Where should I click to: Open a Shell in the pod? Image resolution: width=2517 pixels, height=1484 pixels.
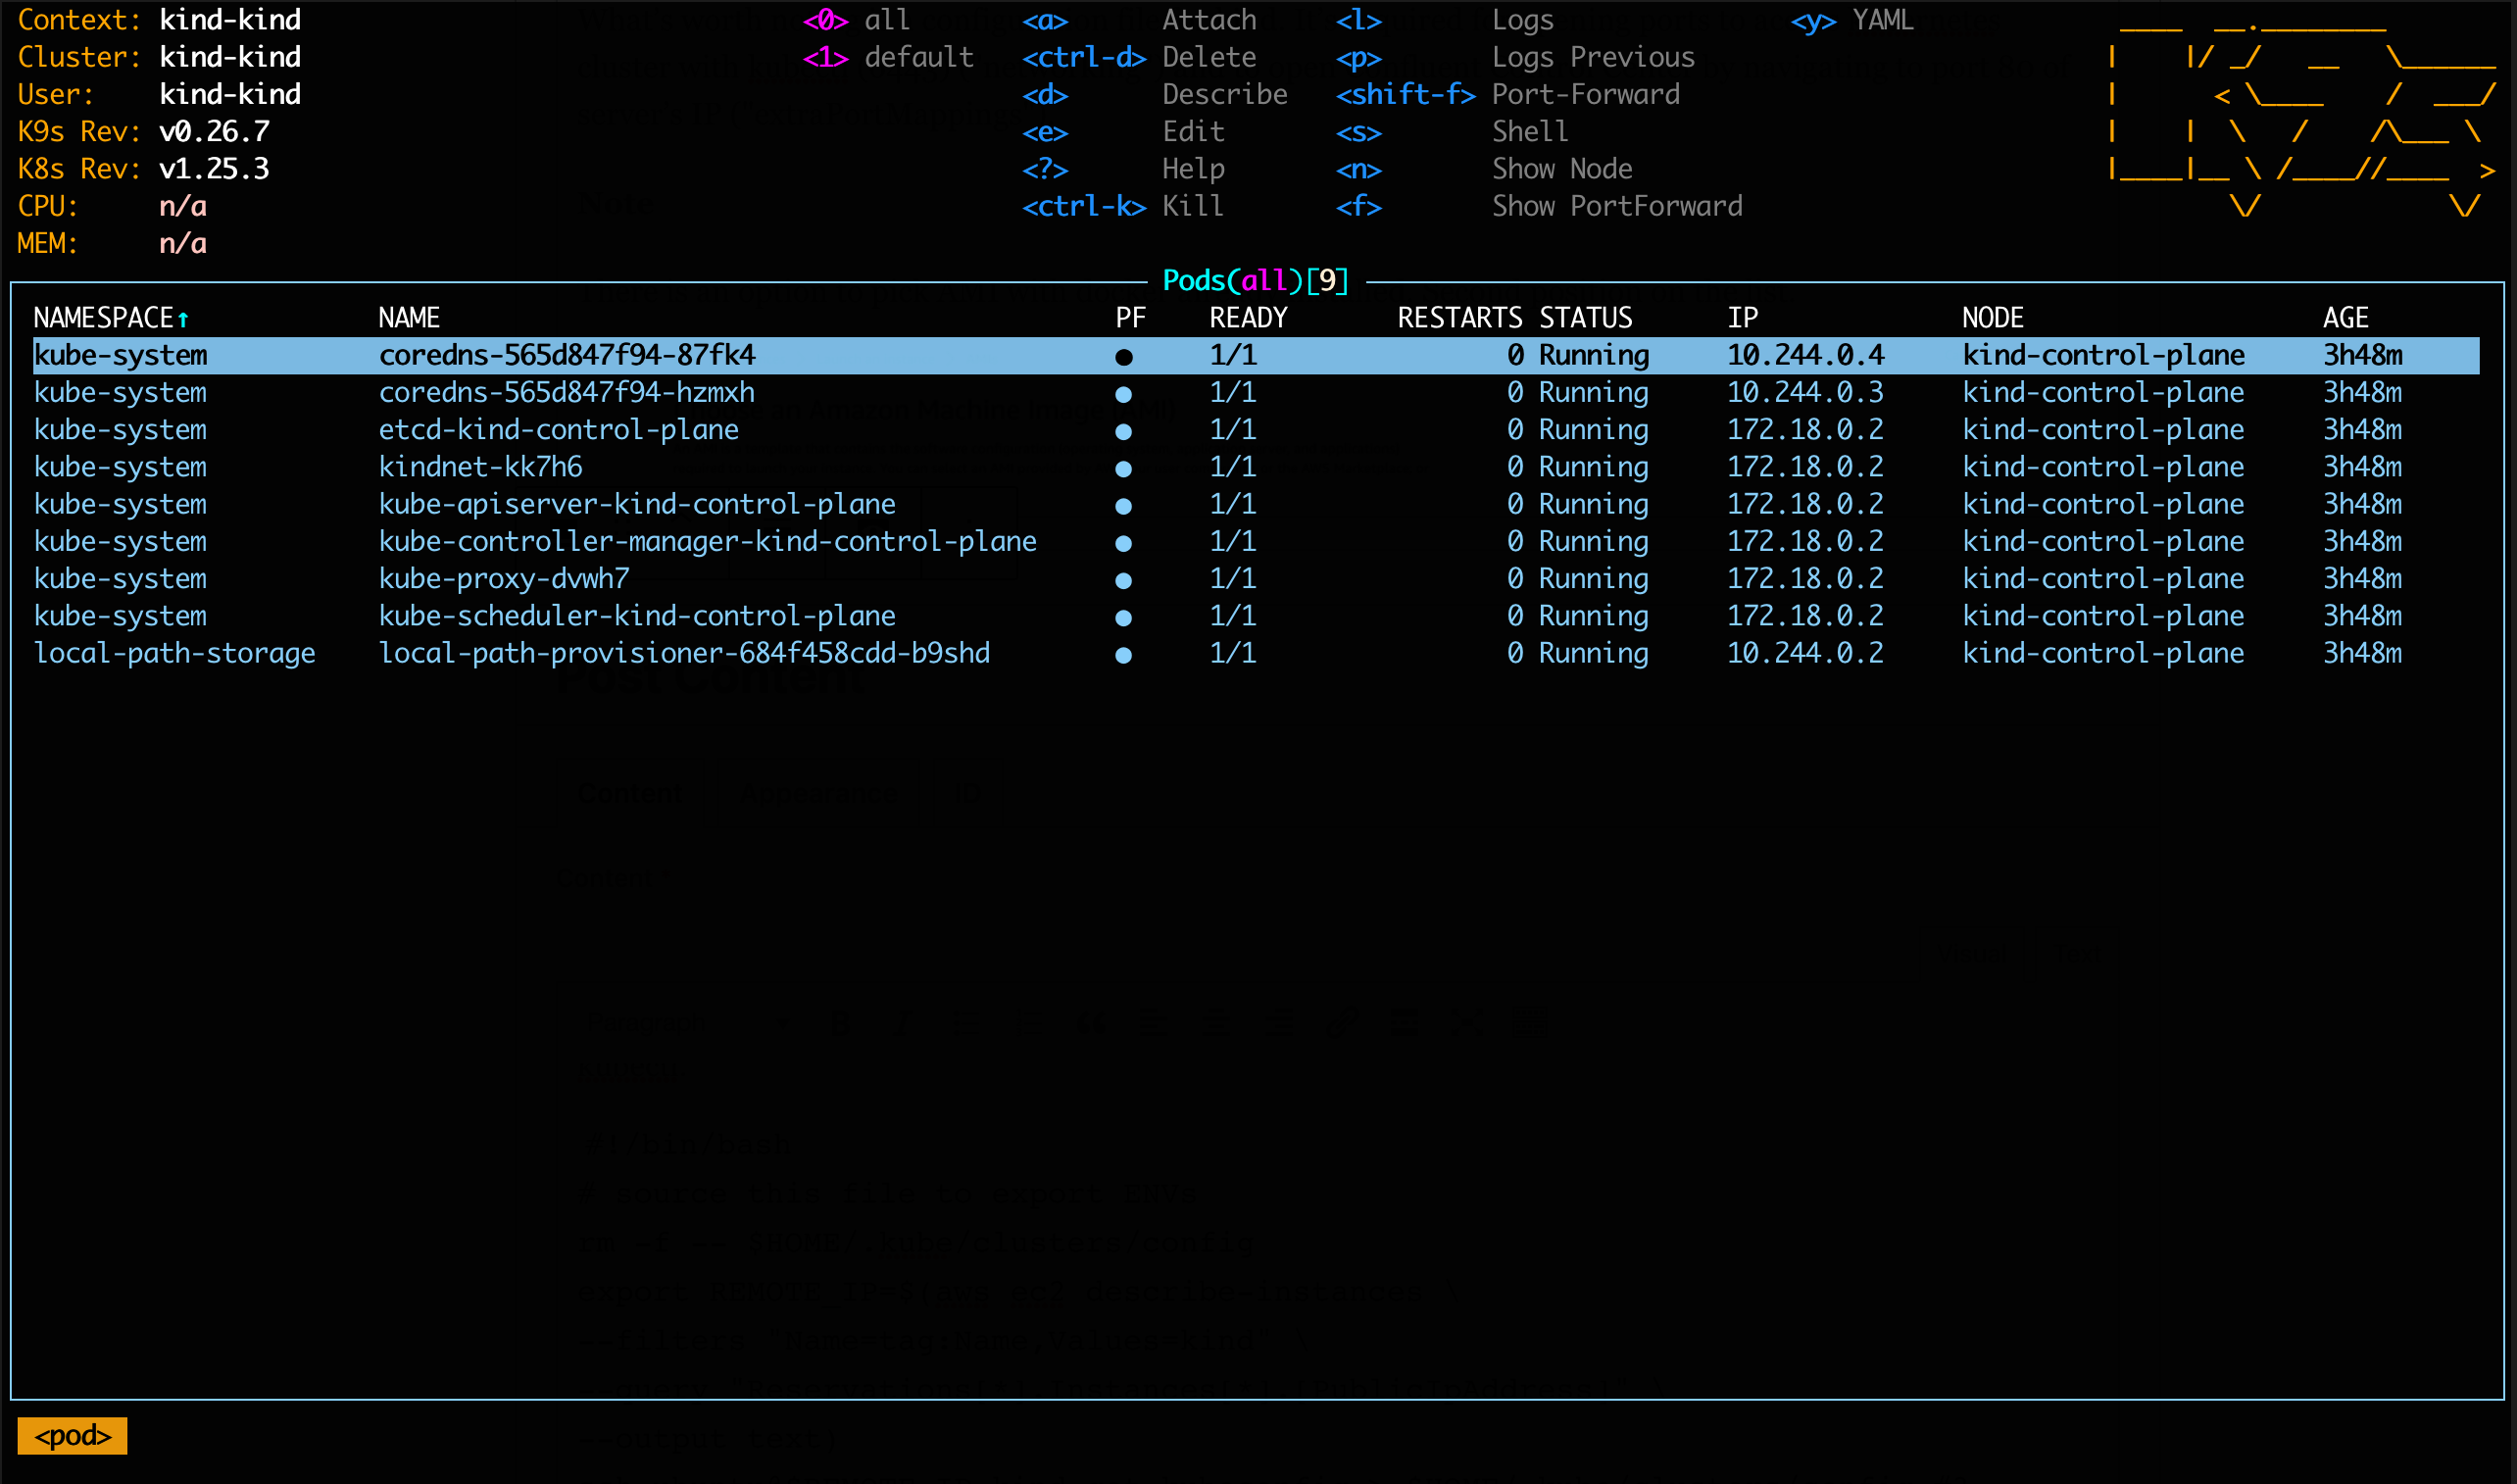click(1530, 131)
